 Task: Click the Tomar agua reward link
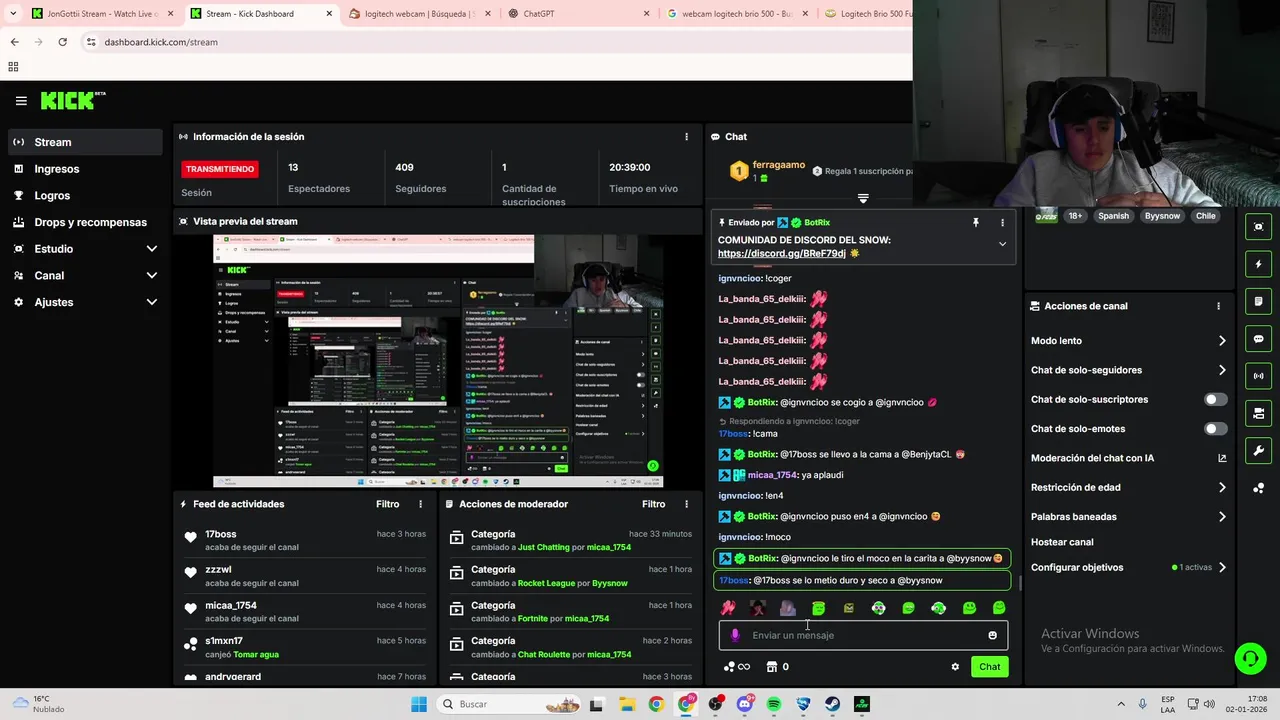tap(256, 654)
